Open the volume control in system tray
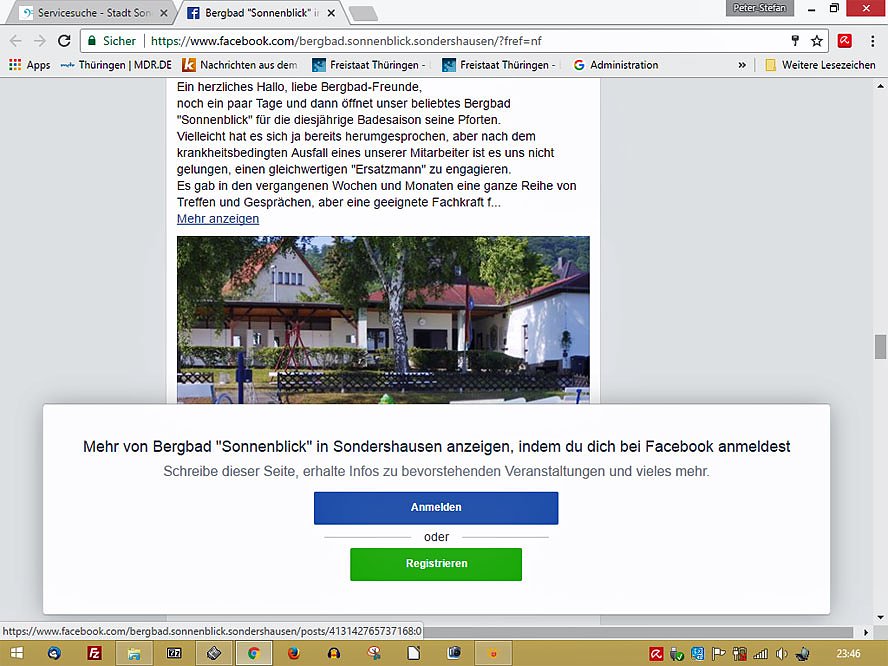 click(781, 654)
